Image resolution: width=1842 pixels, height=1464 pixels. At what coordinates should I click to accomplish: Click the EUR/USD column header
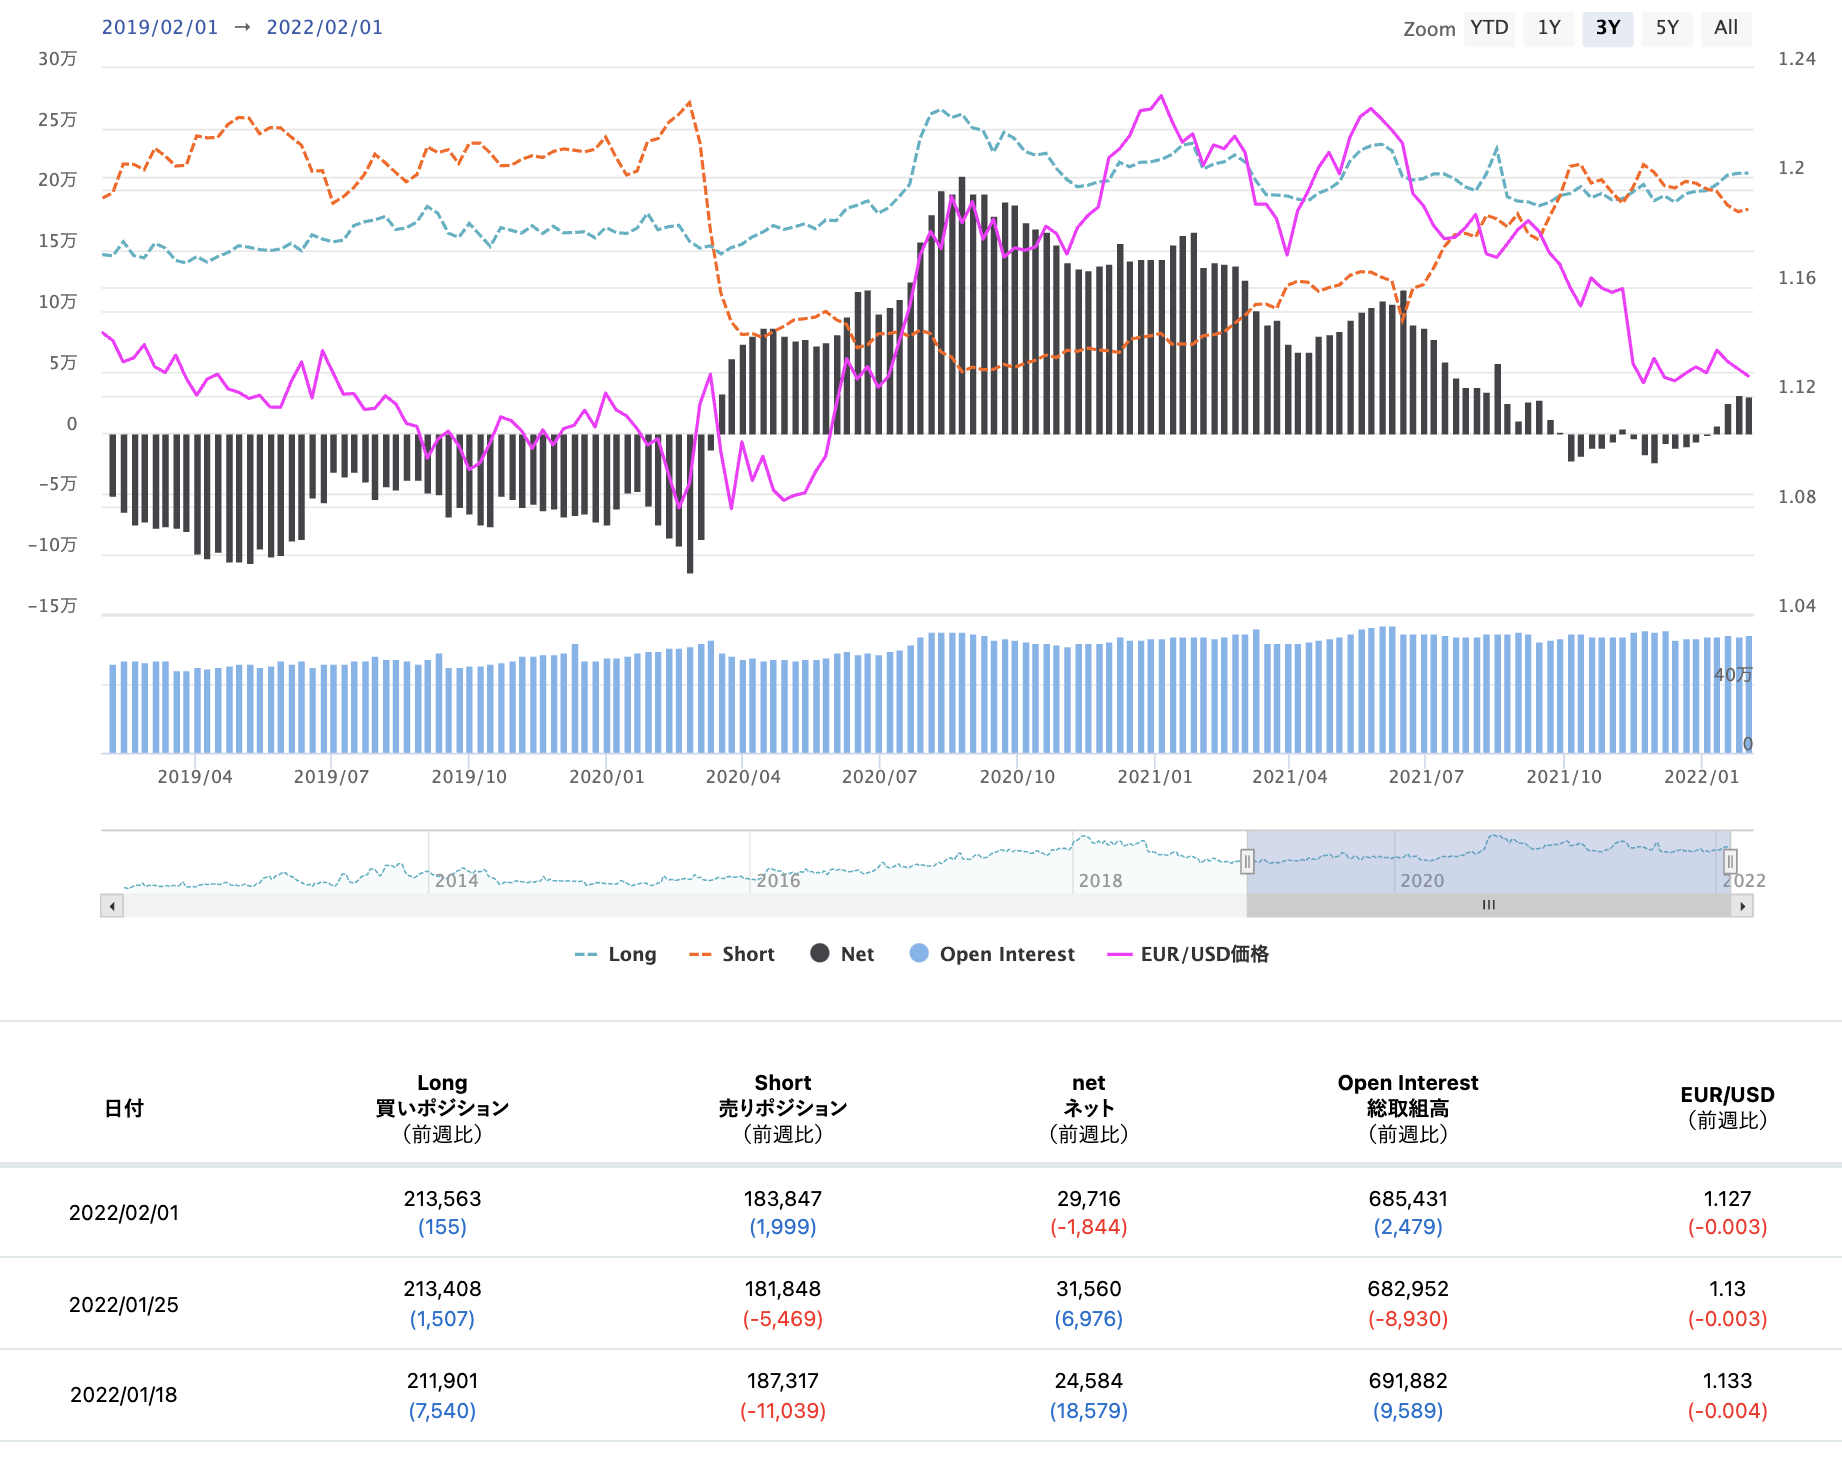pos(1727,1107)
